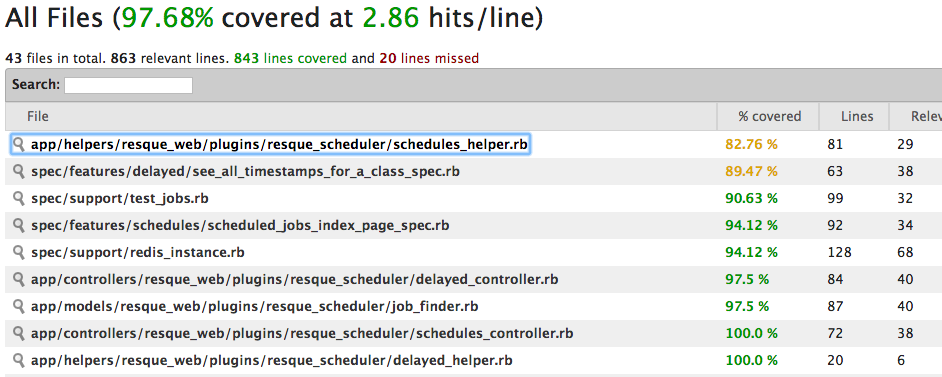The image size is (942, 377).
Task: Click magnifier icon beside schedules_helper.rb
Action: coord(19,144)
